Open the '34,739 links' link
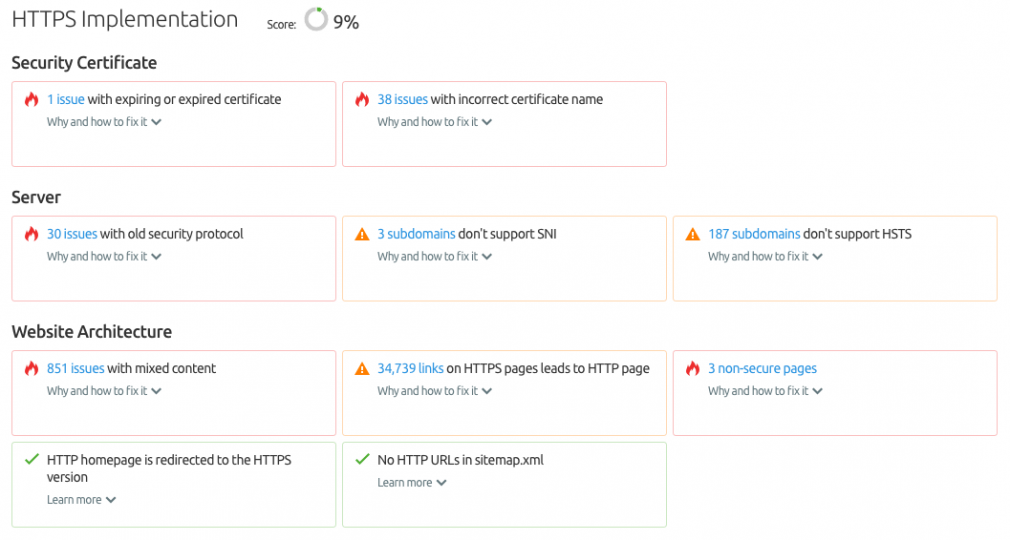The image size is (1010, 540). [x=410, y=369]
